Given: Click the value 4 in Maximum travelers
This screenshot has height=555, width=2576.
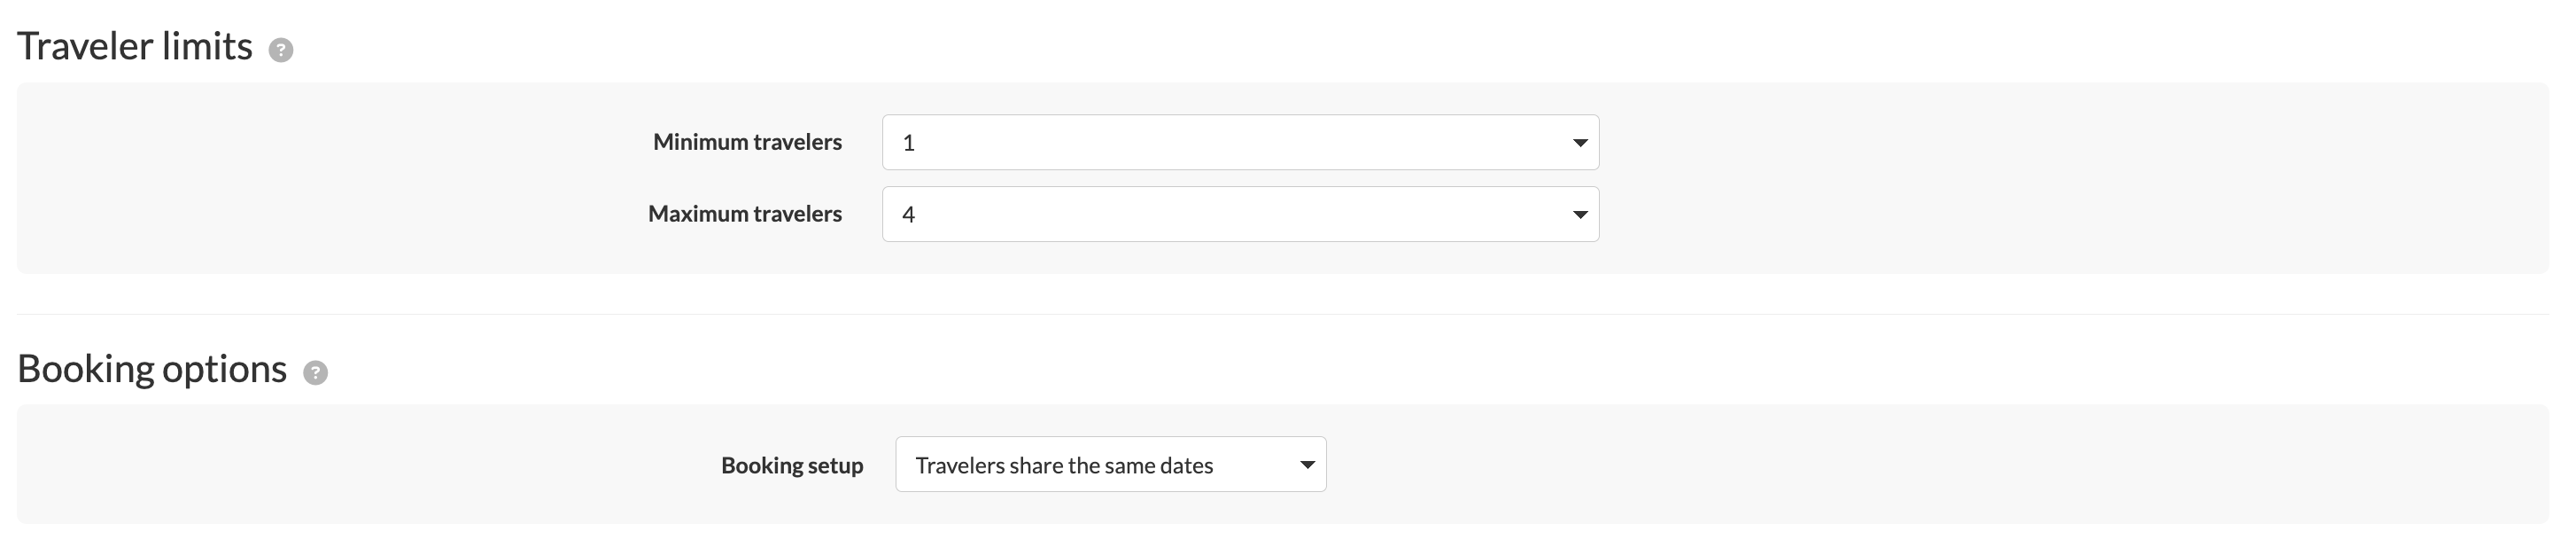Looking at the screenshot, I should [x=908, y=215].
